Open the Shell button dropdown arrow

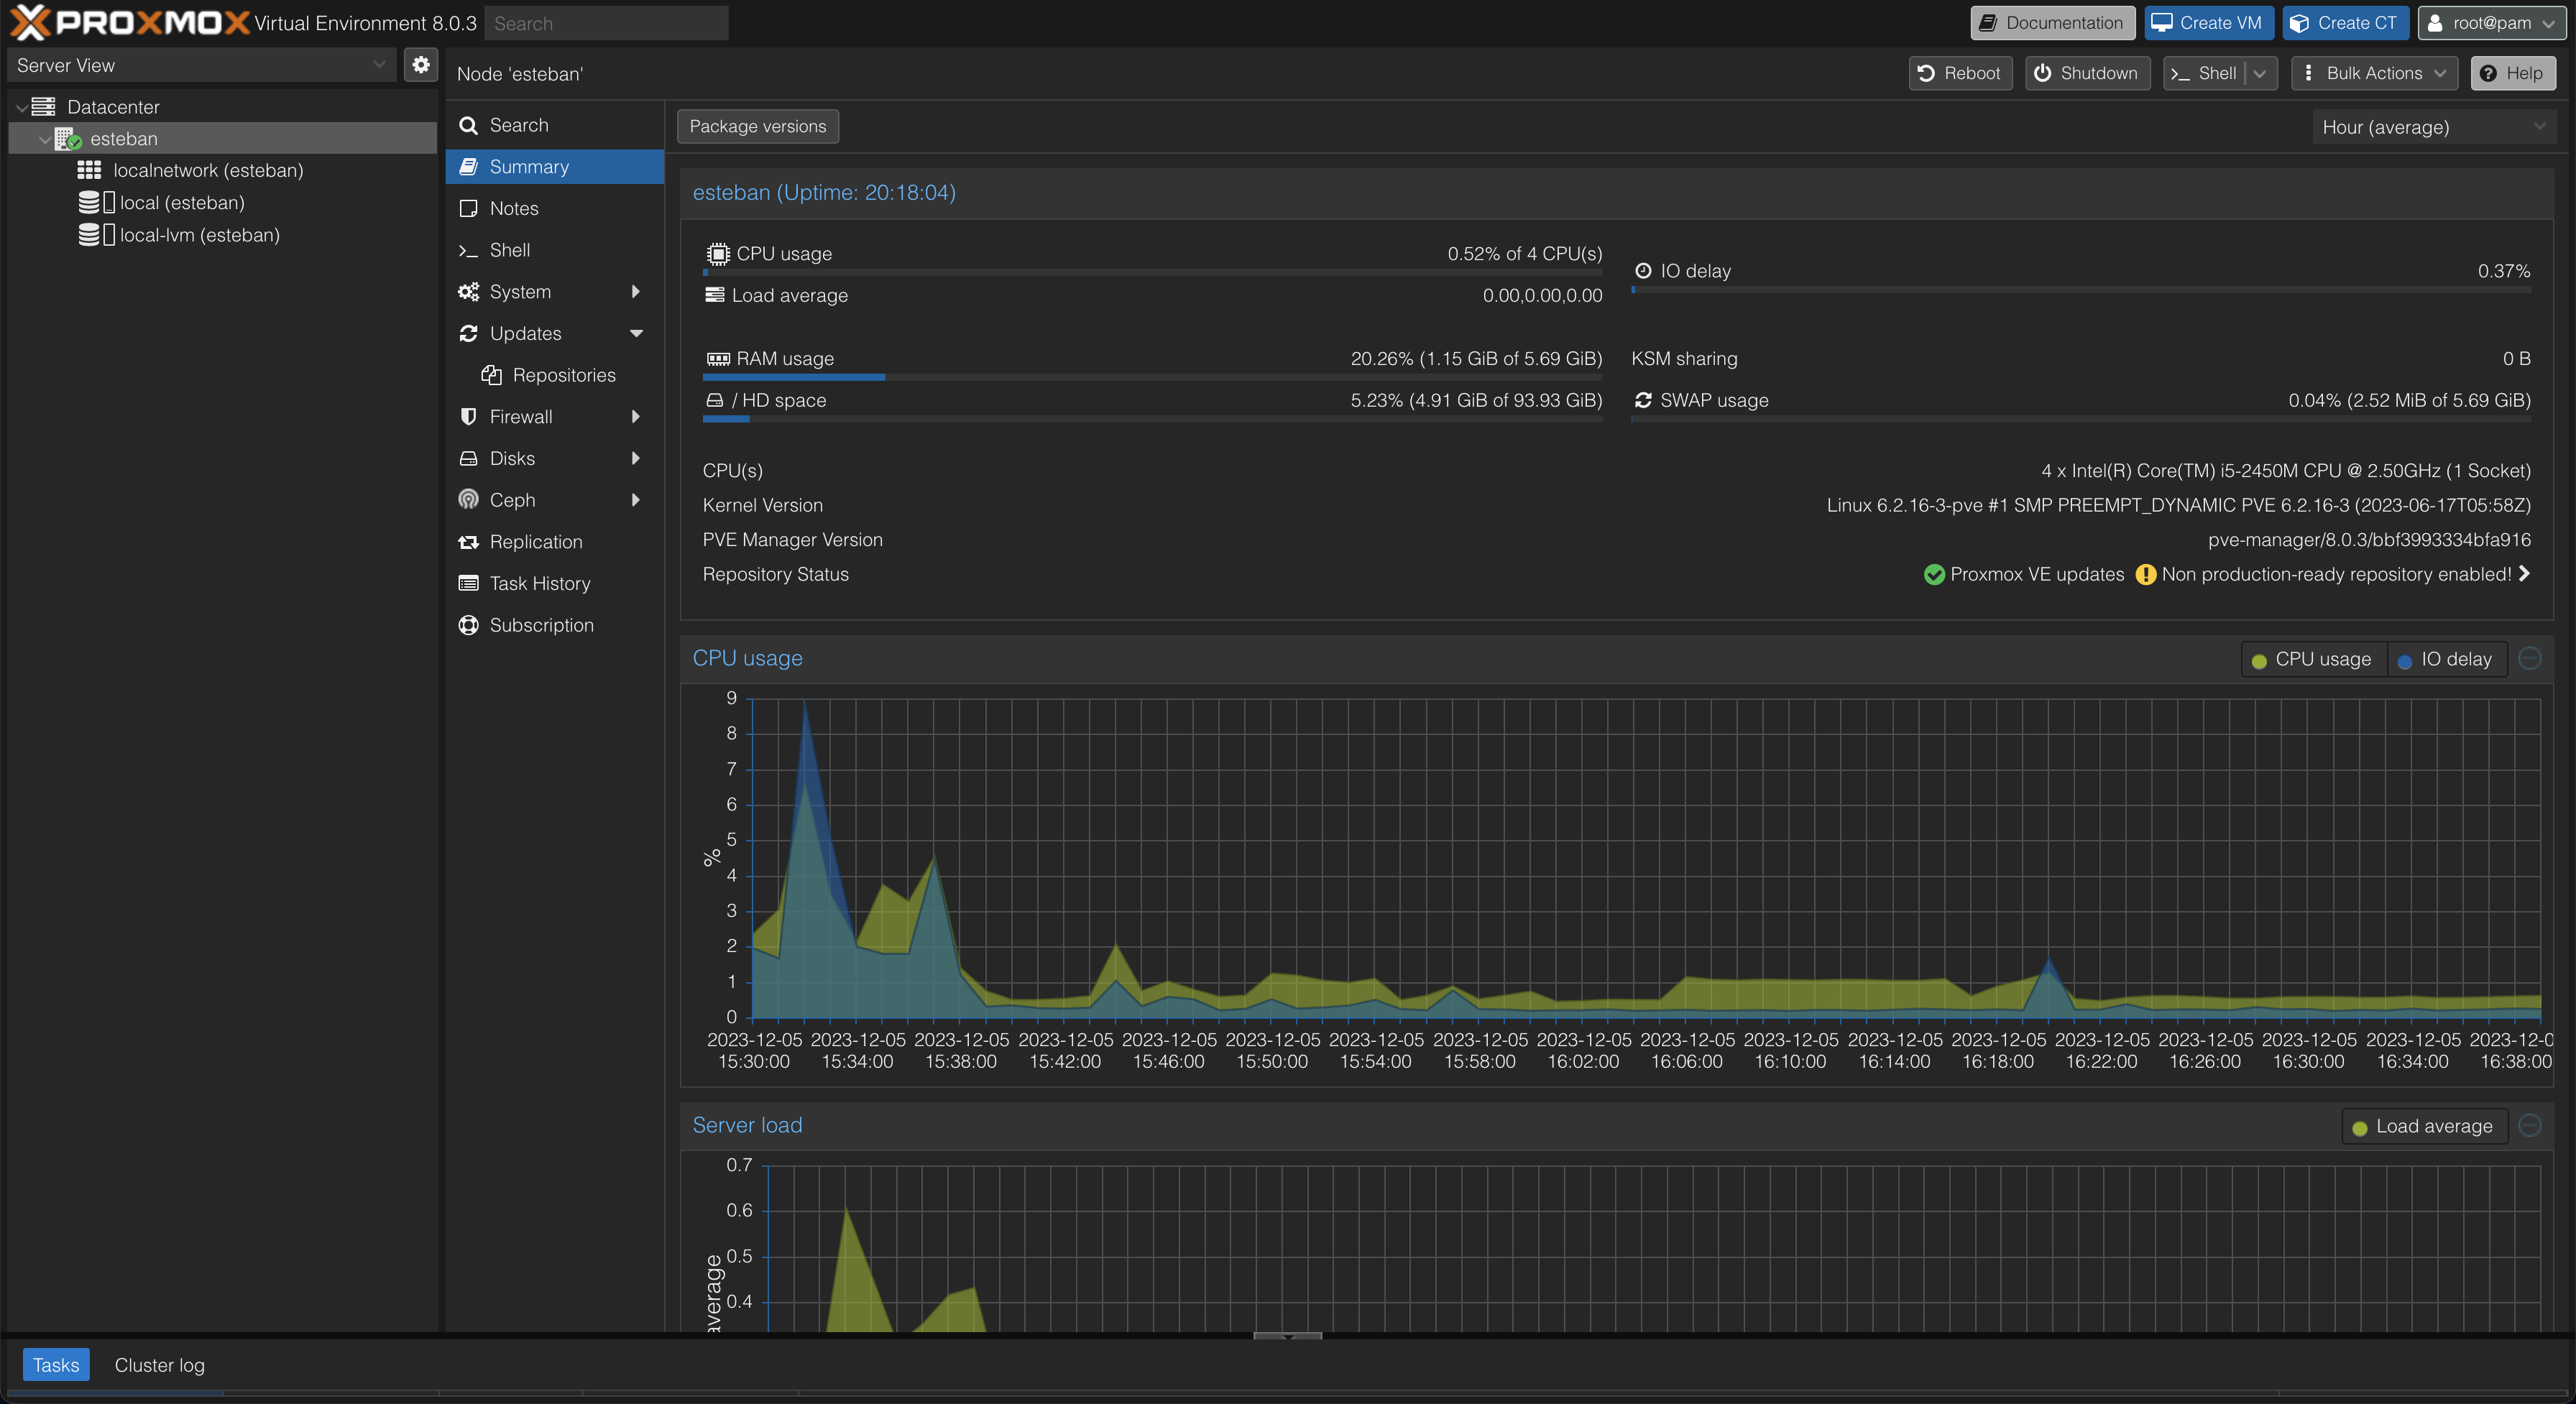click(2260, 73)
